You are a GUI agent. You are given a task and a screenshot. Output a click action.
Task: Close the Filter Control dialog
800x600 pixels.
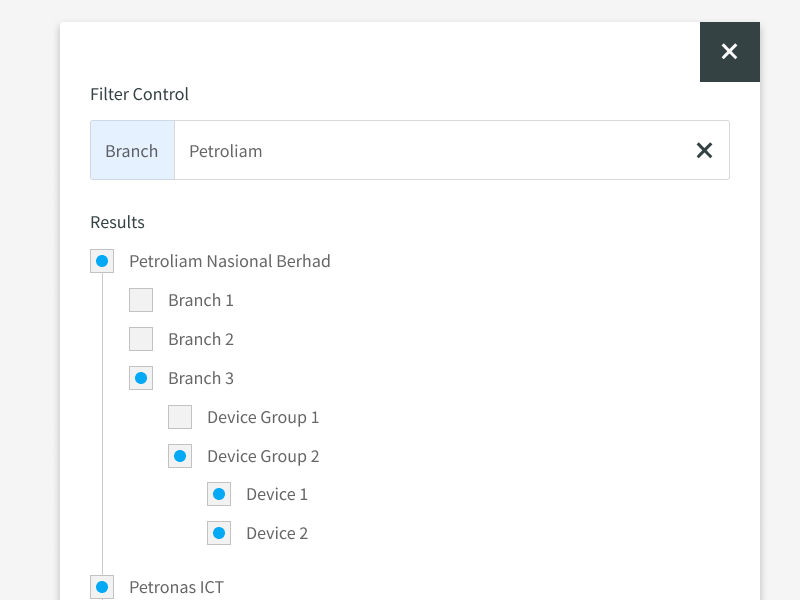point(729,51)
